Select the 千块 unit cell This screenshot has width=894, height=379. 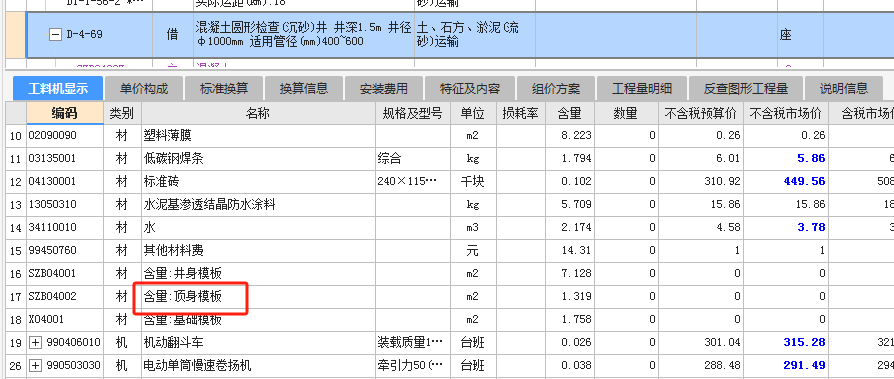[473, 182]
